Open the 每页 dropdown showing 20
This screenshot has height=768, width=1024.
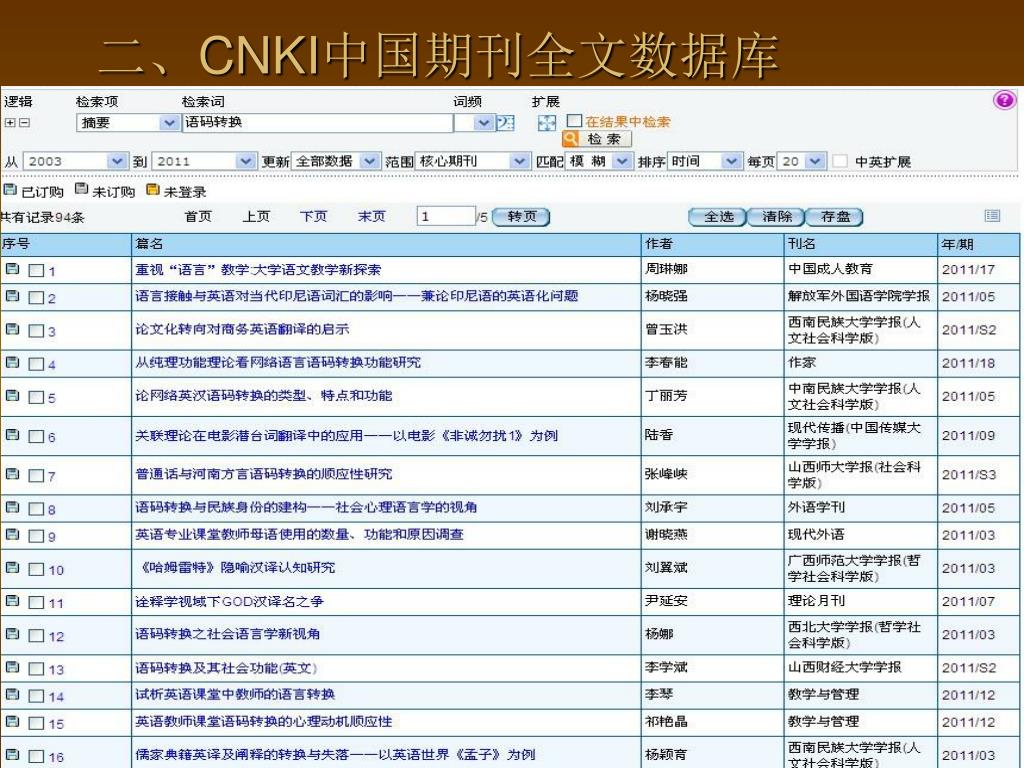coord(801,161)
